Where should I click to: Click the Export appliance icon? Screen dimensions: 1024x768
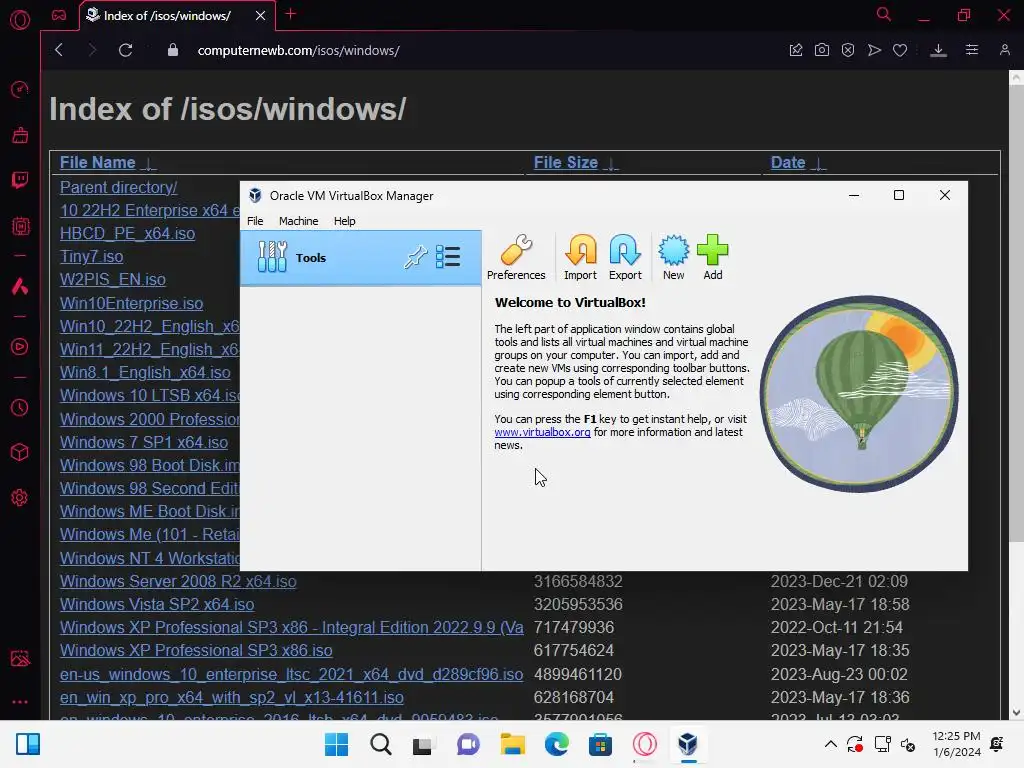point(625,257)
